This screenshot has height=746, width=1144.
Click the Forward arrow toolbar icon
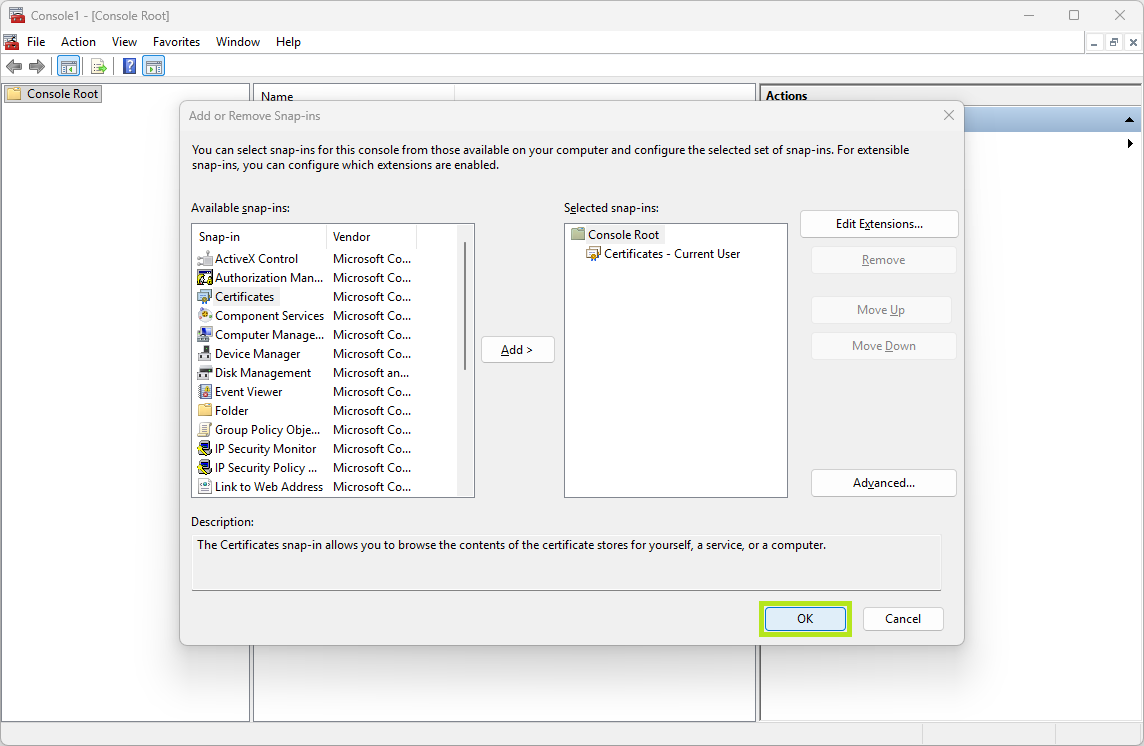[x=36, y=66]
